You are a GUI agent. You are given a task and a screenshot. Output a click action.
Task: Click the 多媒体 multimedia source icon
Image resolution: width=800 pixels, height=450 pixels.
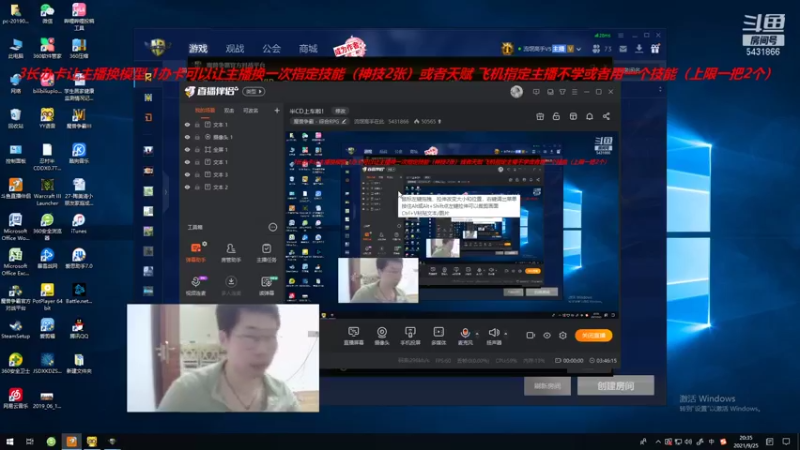click(x=438, y=336)
